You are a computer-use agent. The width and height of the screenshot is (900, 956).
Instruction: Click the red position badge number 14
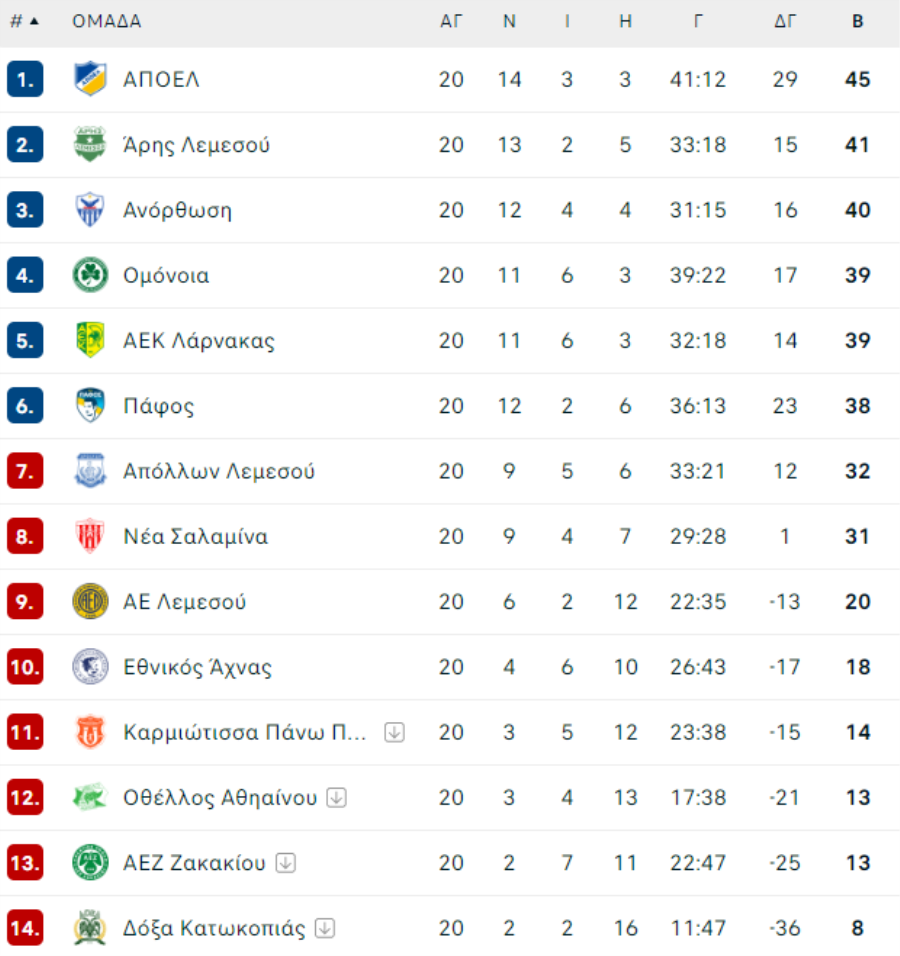[25, 928]
